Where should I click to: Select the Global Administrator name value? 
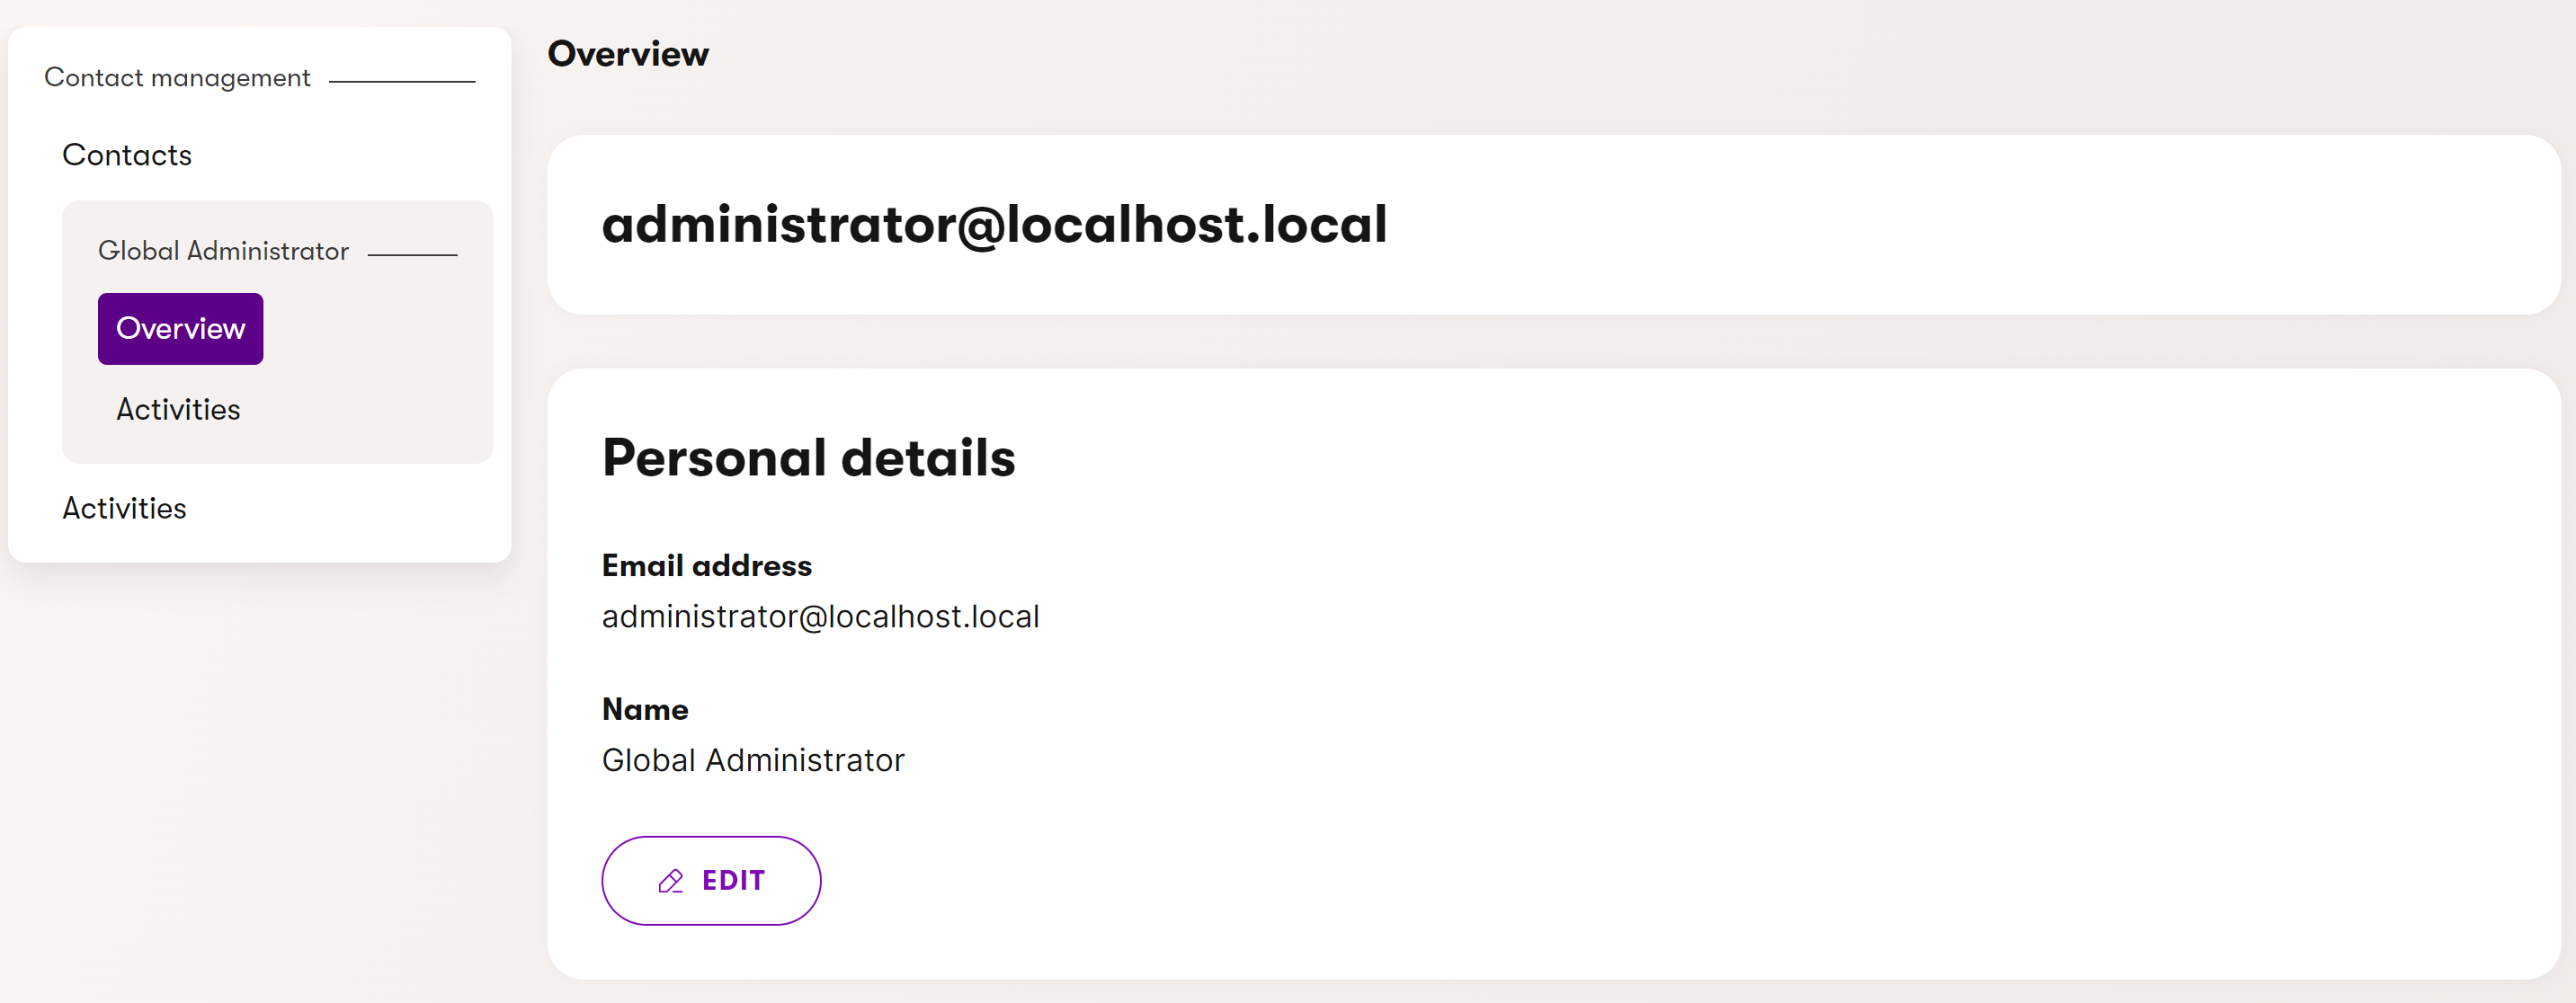point(753,761)
